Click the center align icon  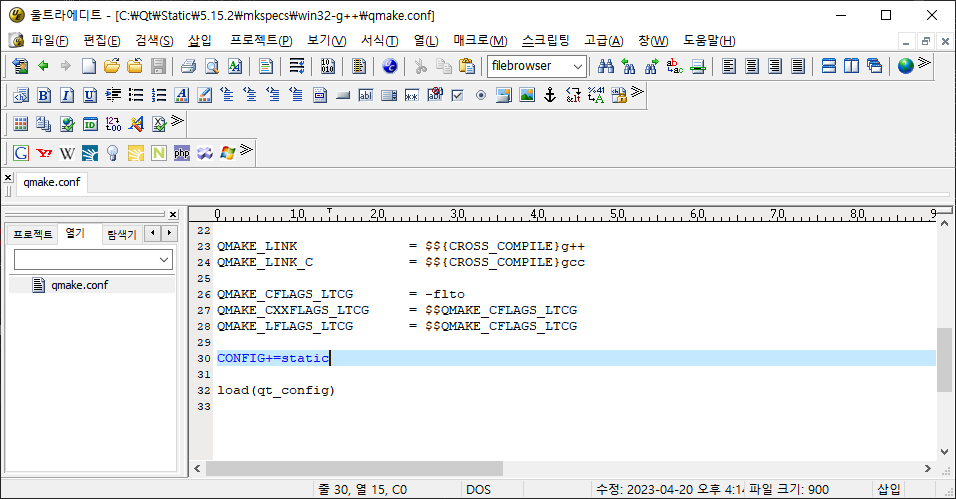click(752, 66)
